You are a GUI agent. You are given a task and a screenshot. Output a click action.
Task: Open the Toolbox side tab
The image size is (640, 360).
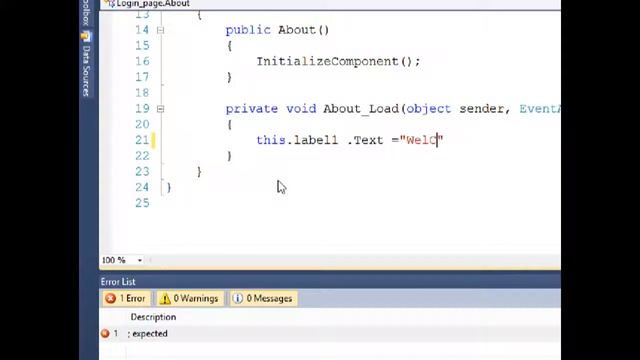point(86,12)
